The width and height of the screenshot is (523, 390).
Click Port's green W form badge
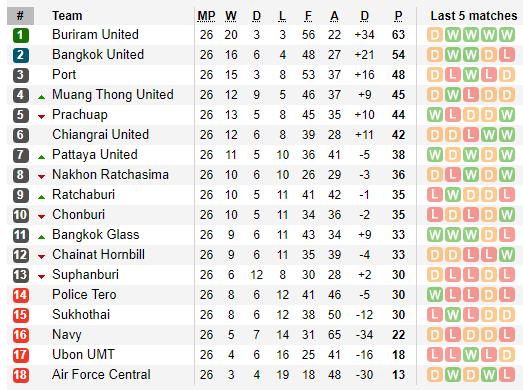click(471, 75)
